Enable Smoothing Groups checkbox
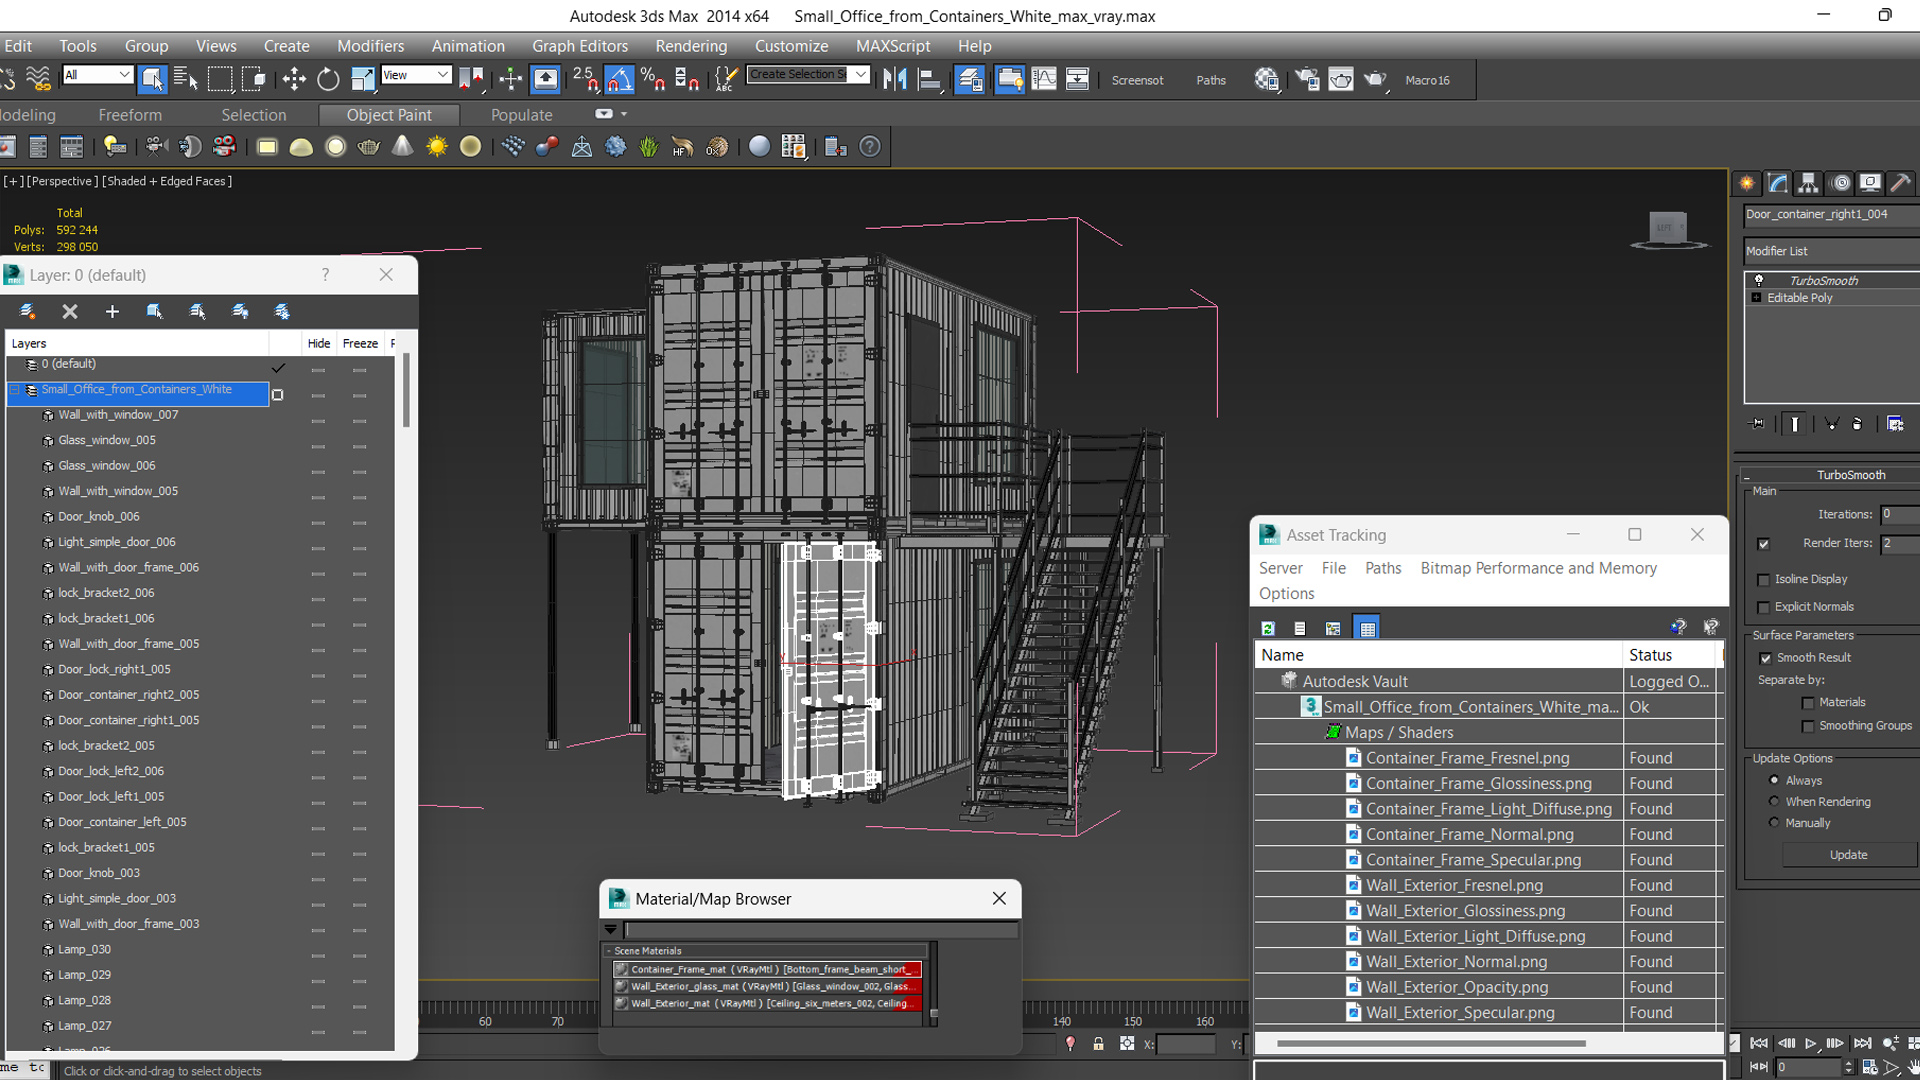1920x1080 pixels. tap(1808, 726)
